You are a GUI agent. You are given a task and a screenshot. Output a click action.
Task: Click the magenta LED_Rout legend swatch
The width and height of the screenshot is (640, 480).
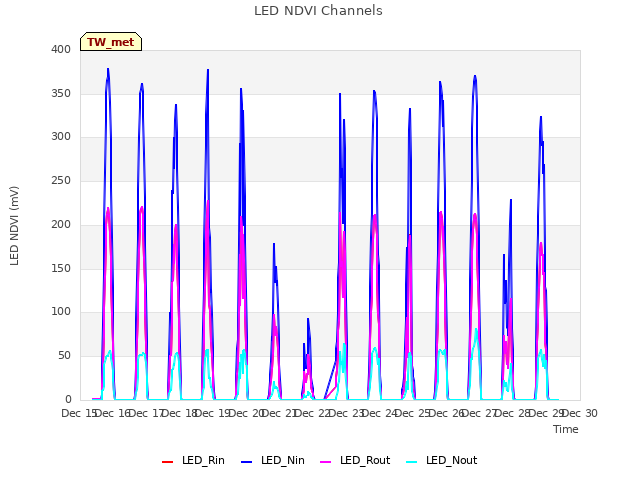pos(326,462)
